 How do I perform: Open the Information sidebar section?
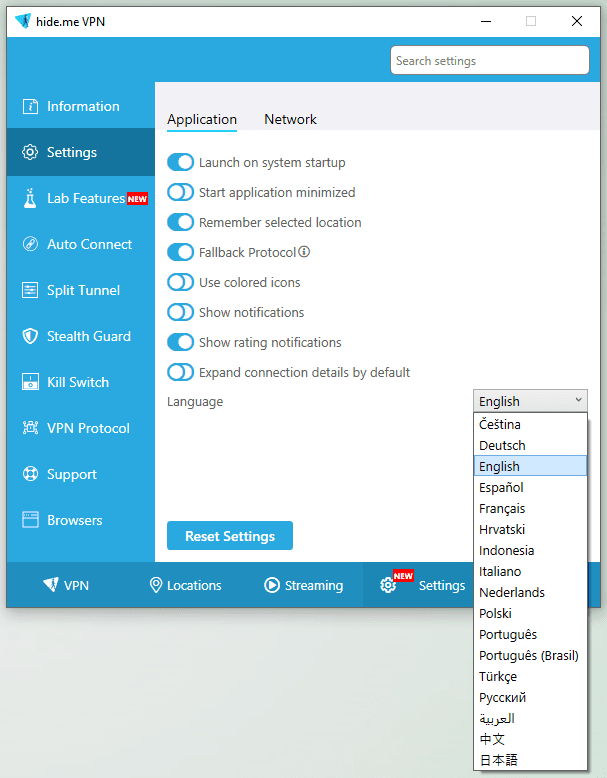[81, 106]
